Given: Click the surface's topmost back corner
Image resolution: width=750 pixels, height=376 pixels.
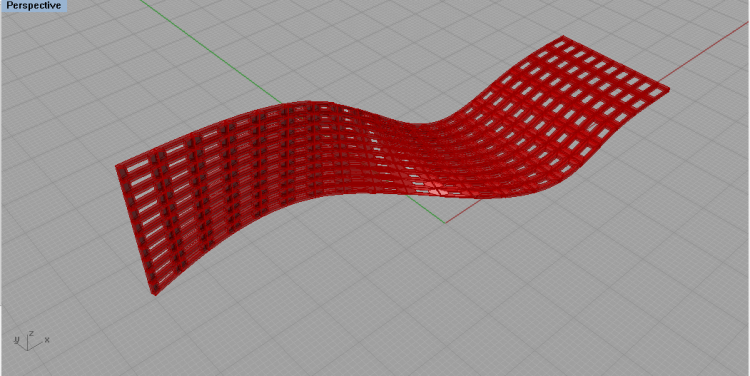Looking at the screenshot, I should pos(562,37).
